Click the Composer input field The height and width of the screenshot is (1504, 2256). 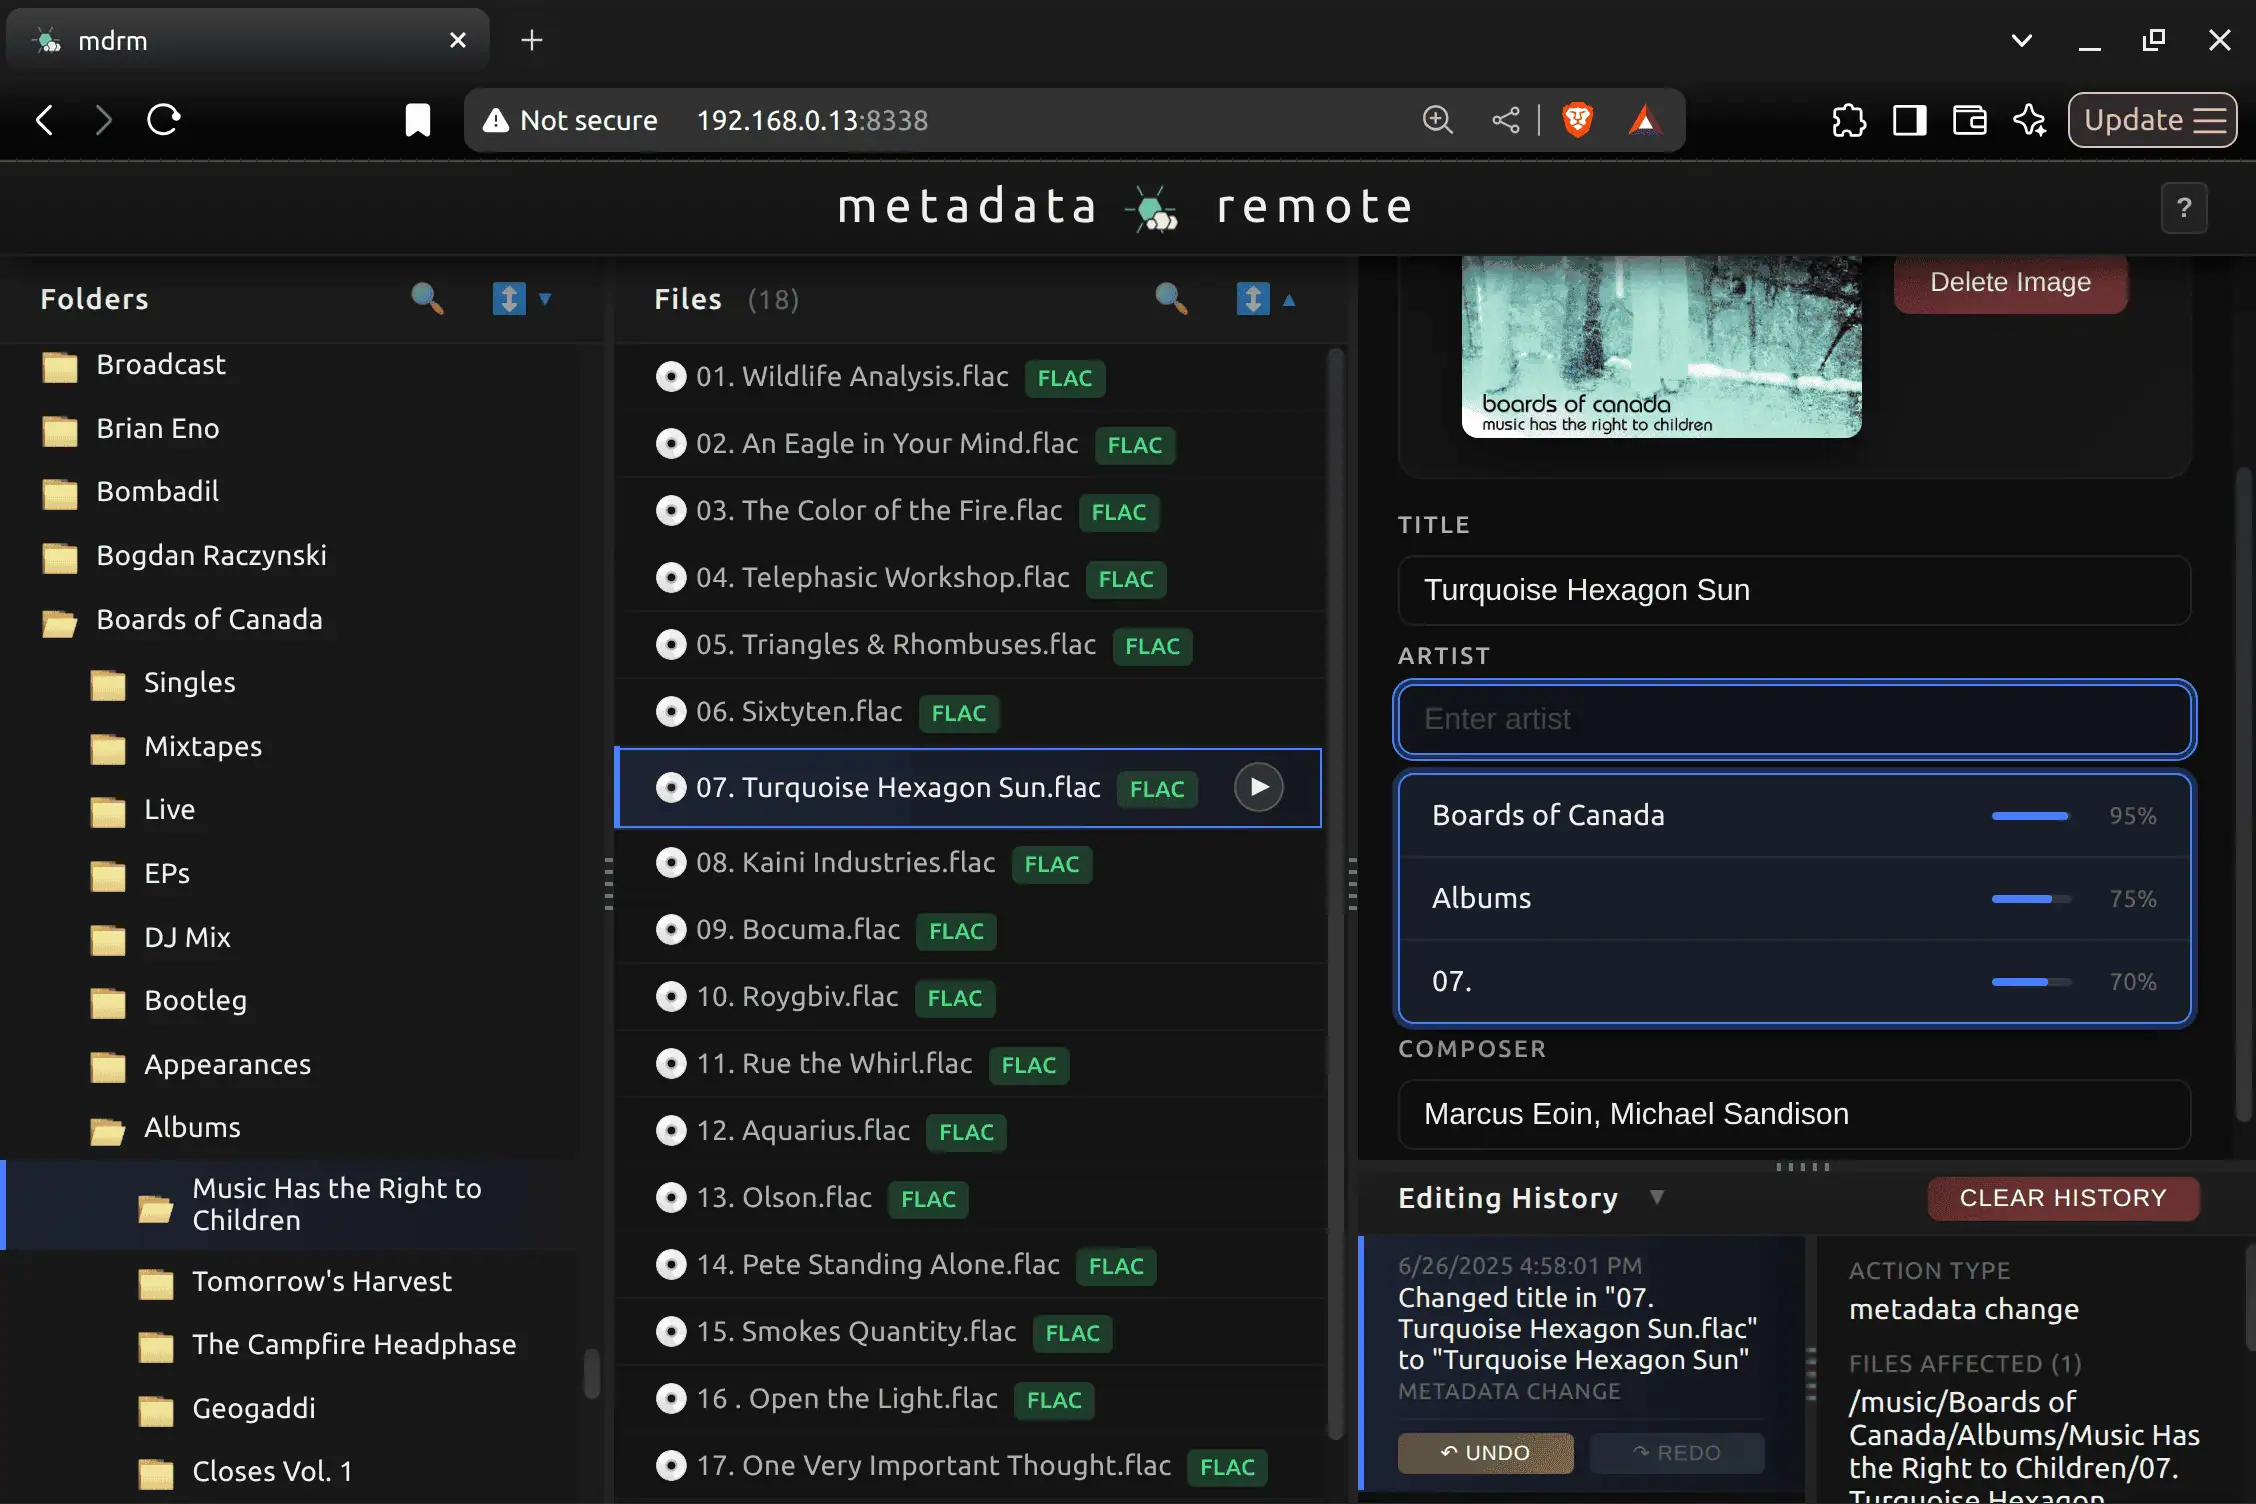click(x=1793, y=1114)
